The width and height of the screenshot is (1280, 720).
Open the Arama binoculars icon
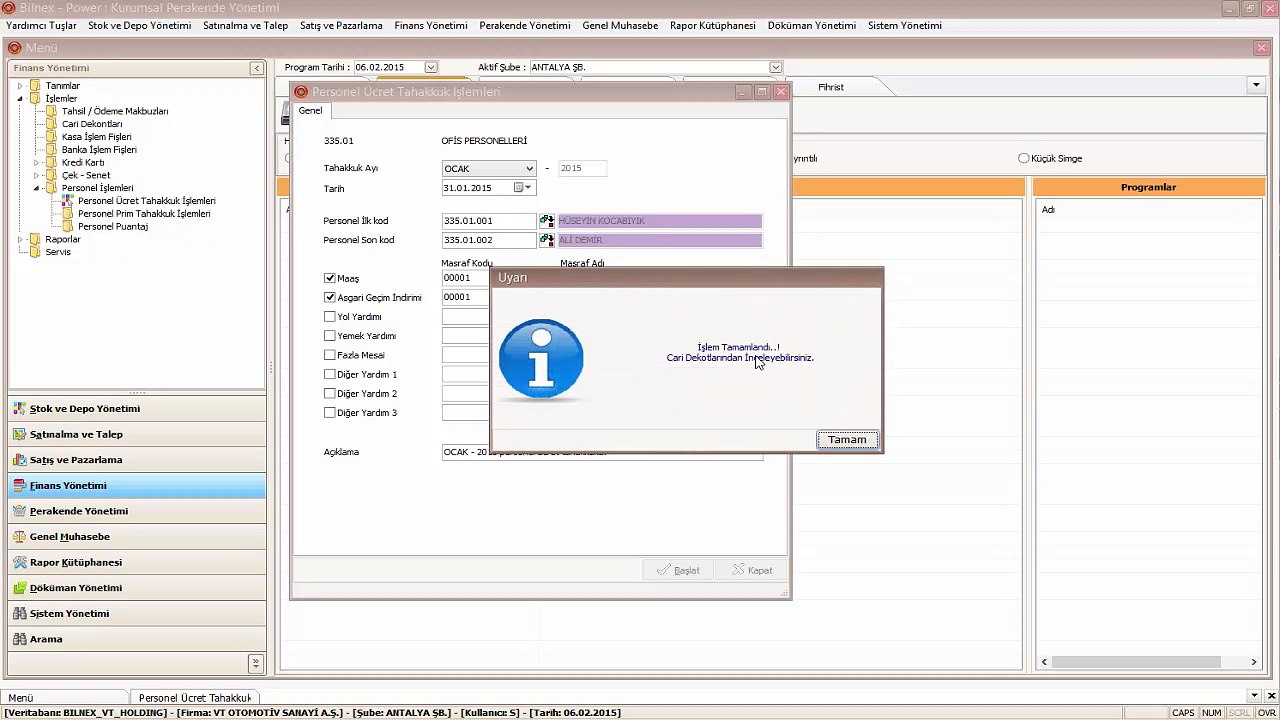coord(20,639)
